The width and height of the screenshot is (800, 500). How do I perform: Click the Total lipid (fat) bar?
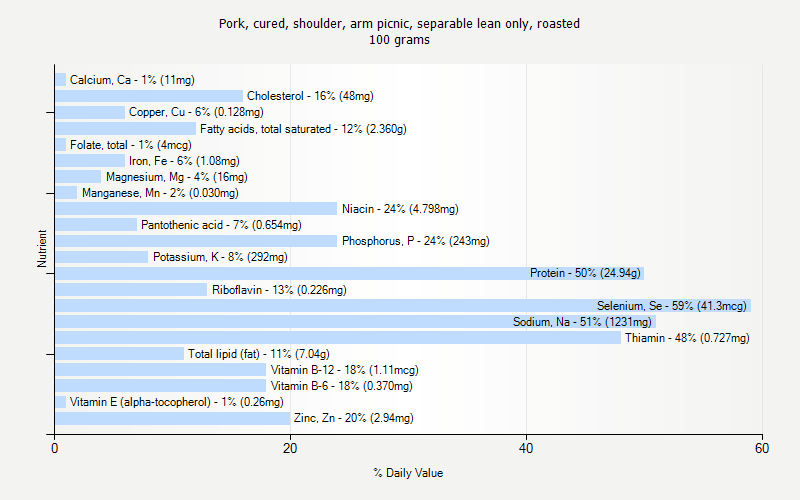coord(119,354)
